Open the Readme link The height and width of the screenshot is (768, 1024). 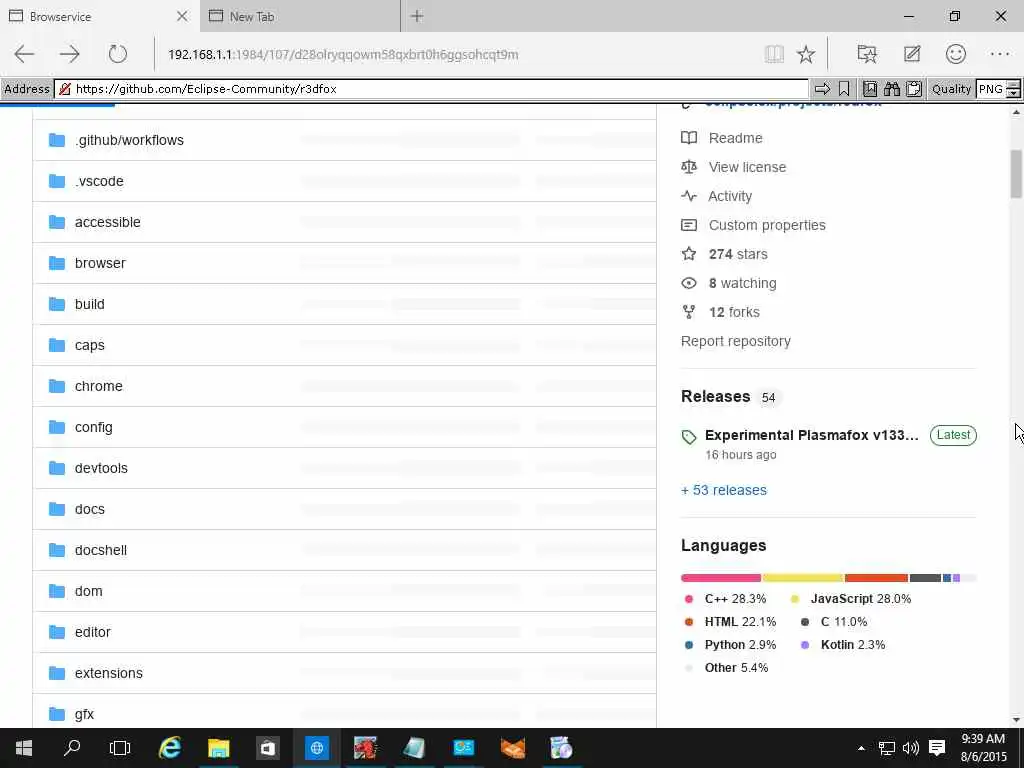735,138
